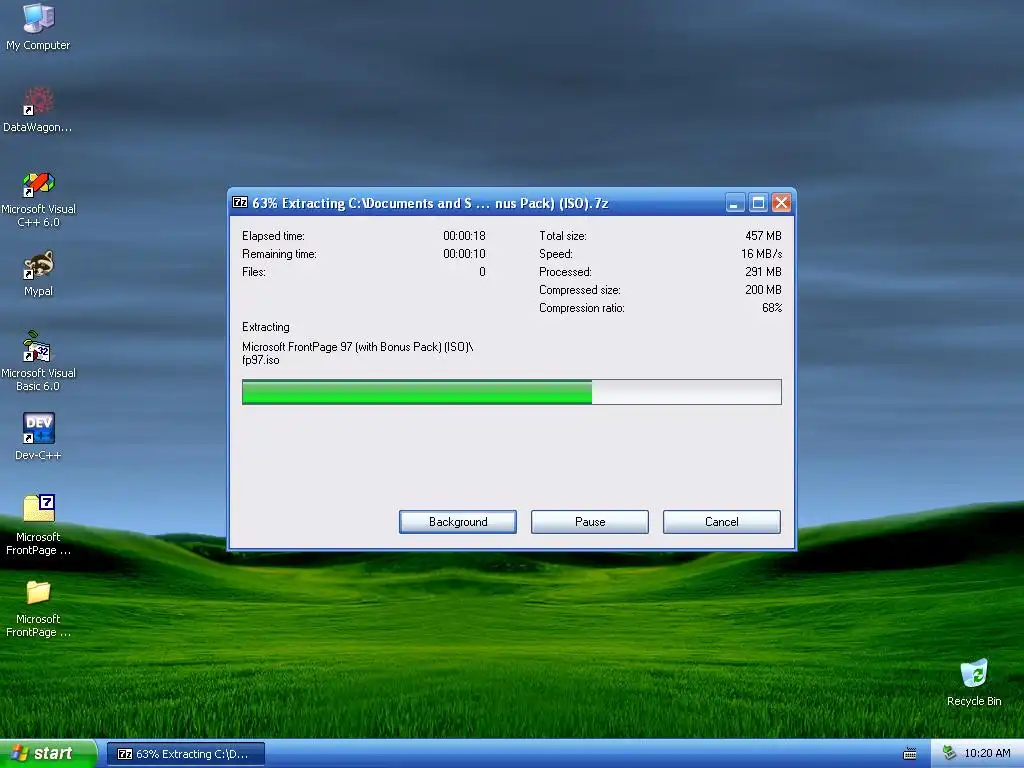Open Microsoft Visual Basic 6.0 shortcut

point(38,361)
